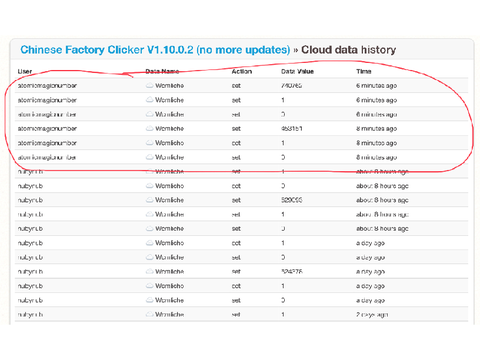The image size is (480, 360).
Task: Click the Action column header
Action: click(x=242, y=71)
